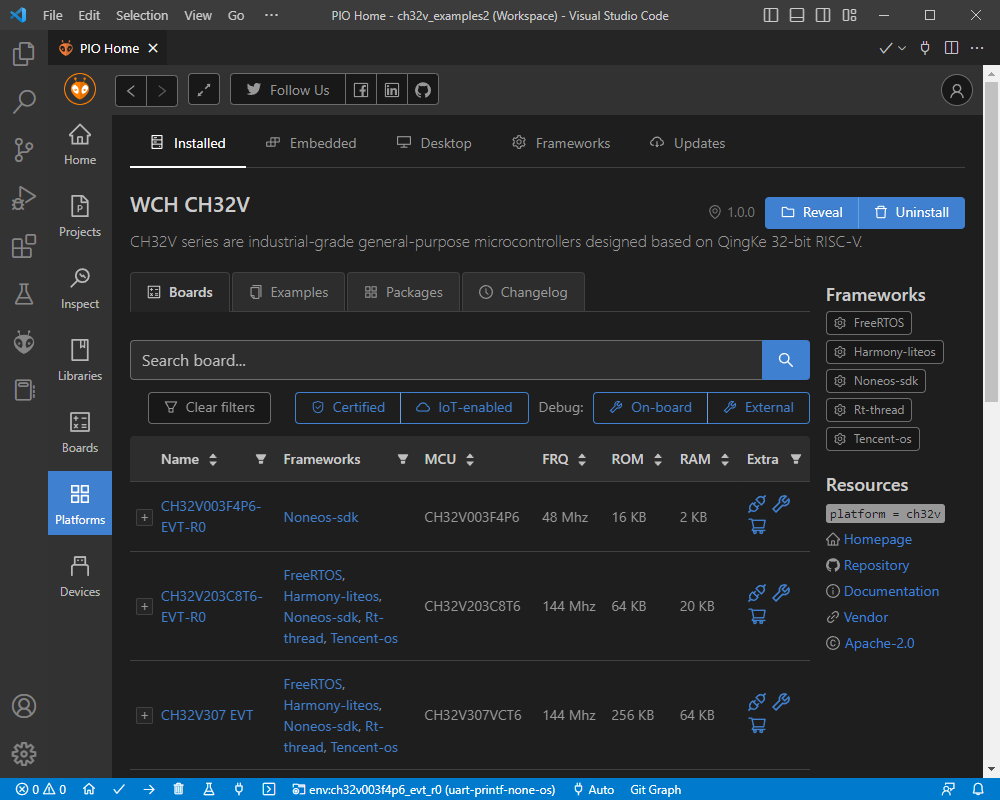Click PlatformIO Upload arrow in status bar
Screen dimensions: 1000x800
pyautogui.click(x=149, y=789)
